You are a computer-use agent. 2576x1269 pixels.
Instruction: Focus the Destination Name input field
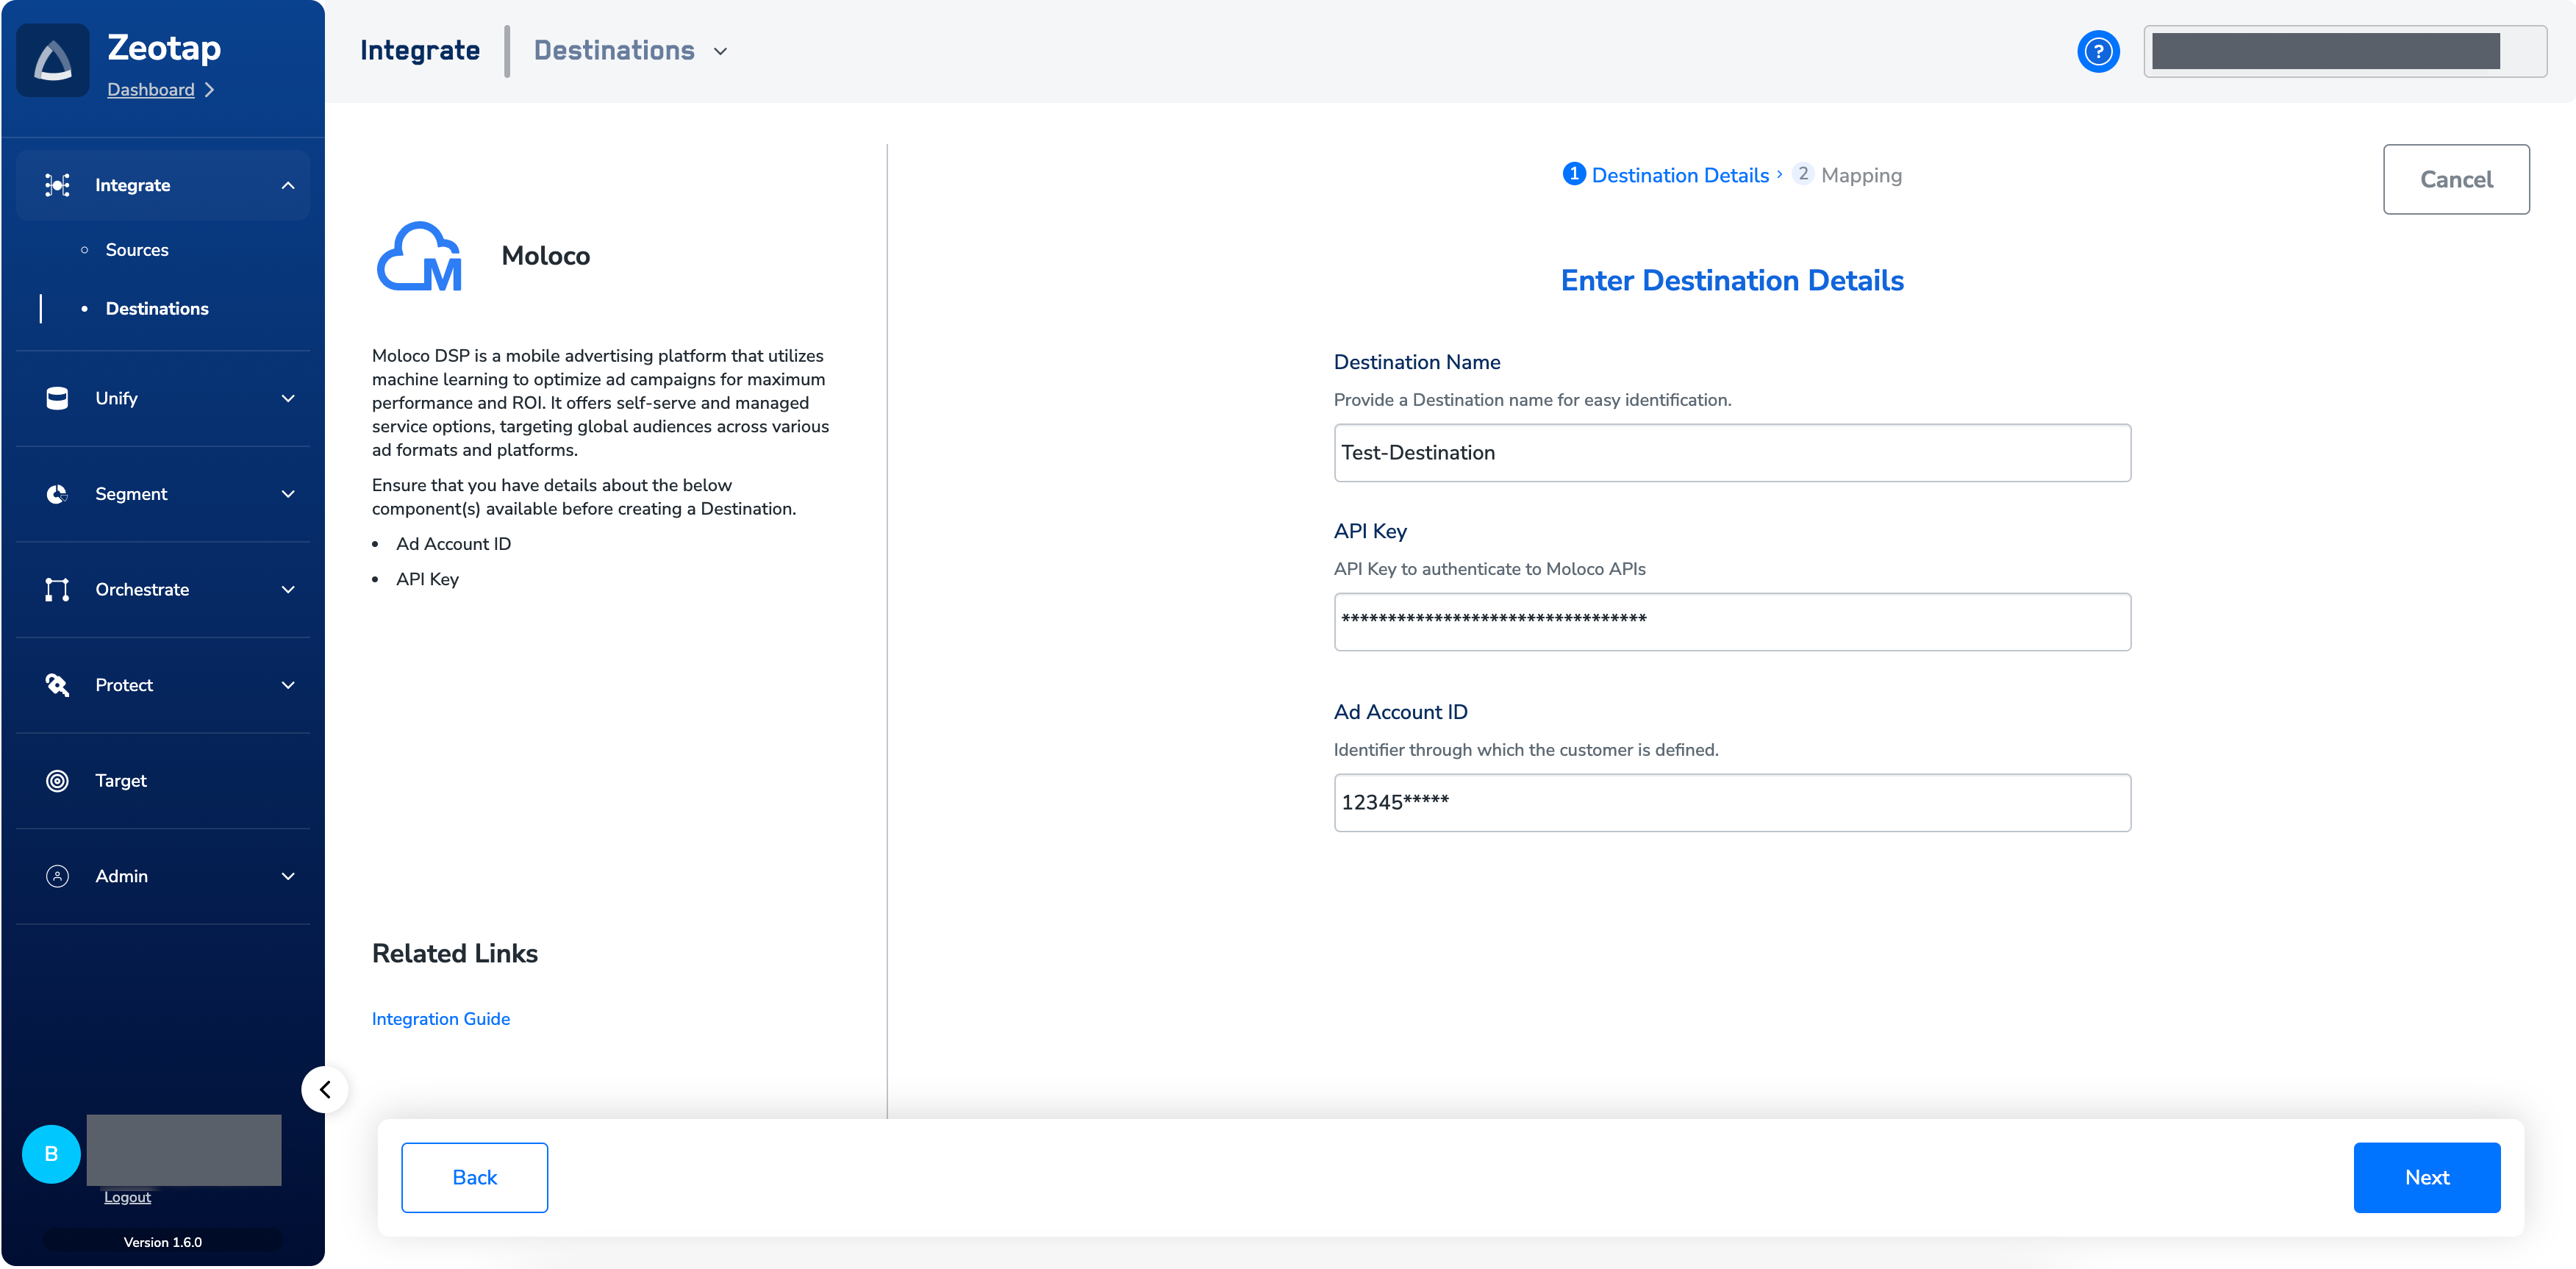1732,453
